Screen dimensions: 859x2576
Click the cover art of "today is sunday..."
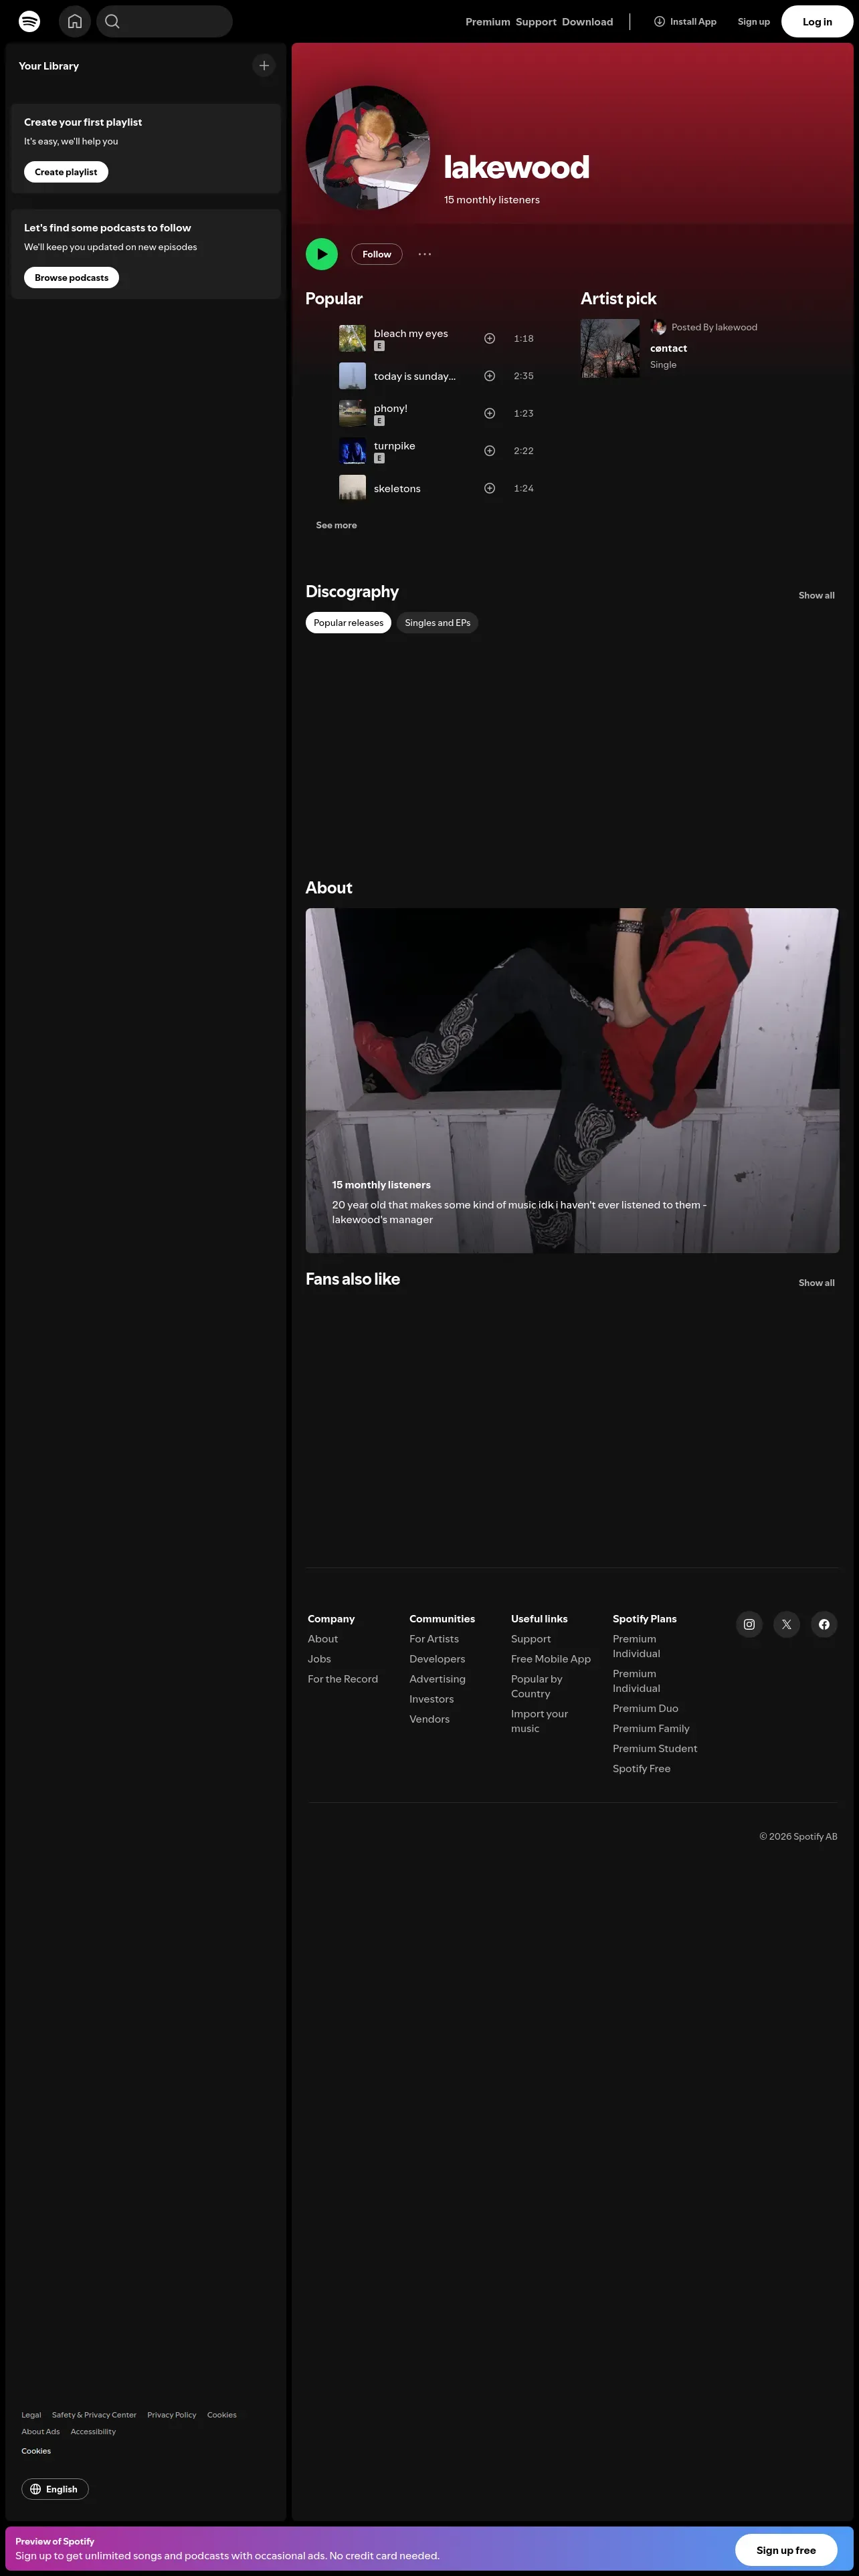[x=352, y=376]
